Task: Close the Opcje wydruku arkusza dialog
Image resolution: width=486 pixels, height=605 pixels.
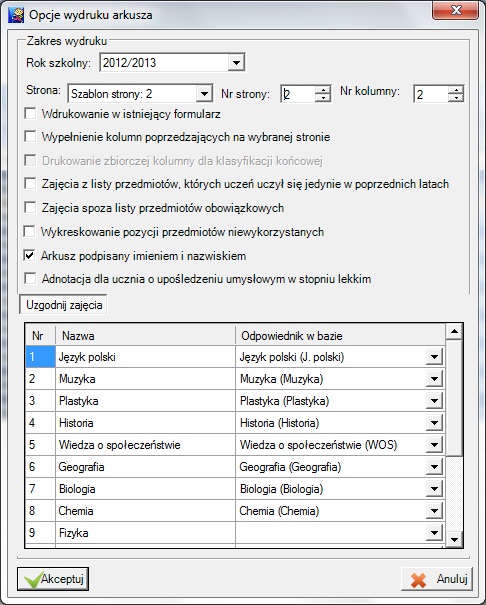Action: 456,10
